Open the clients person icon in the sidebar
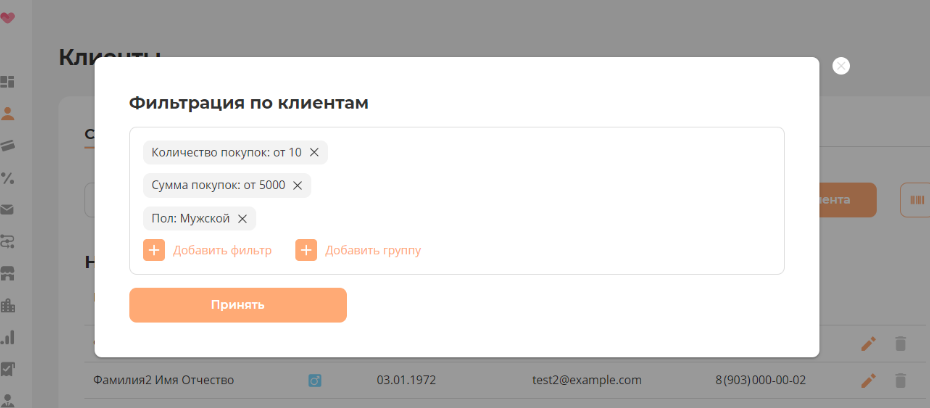This screenshot has height=408, width=930. pos(7,113)
